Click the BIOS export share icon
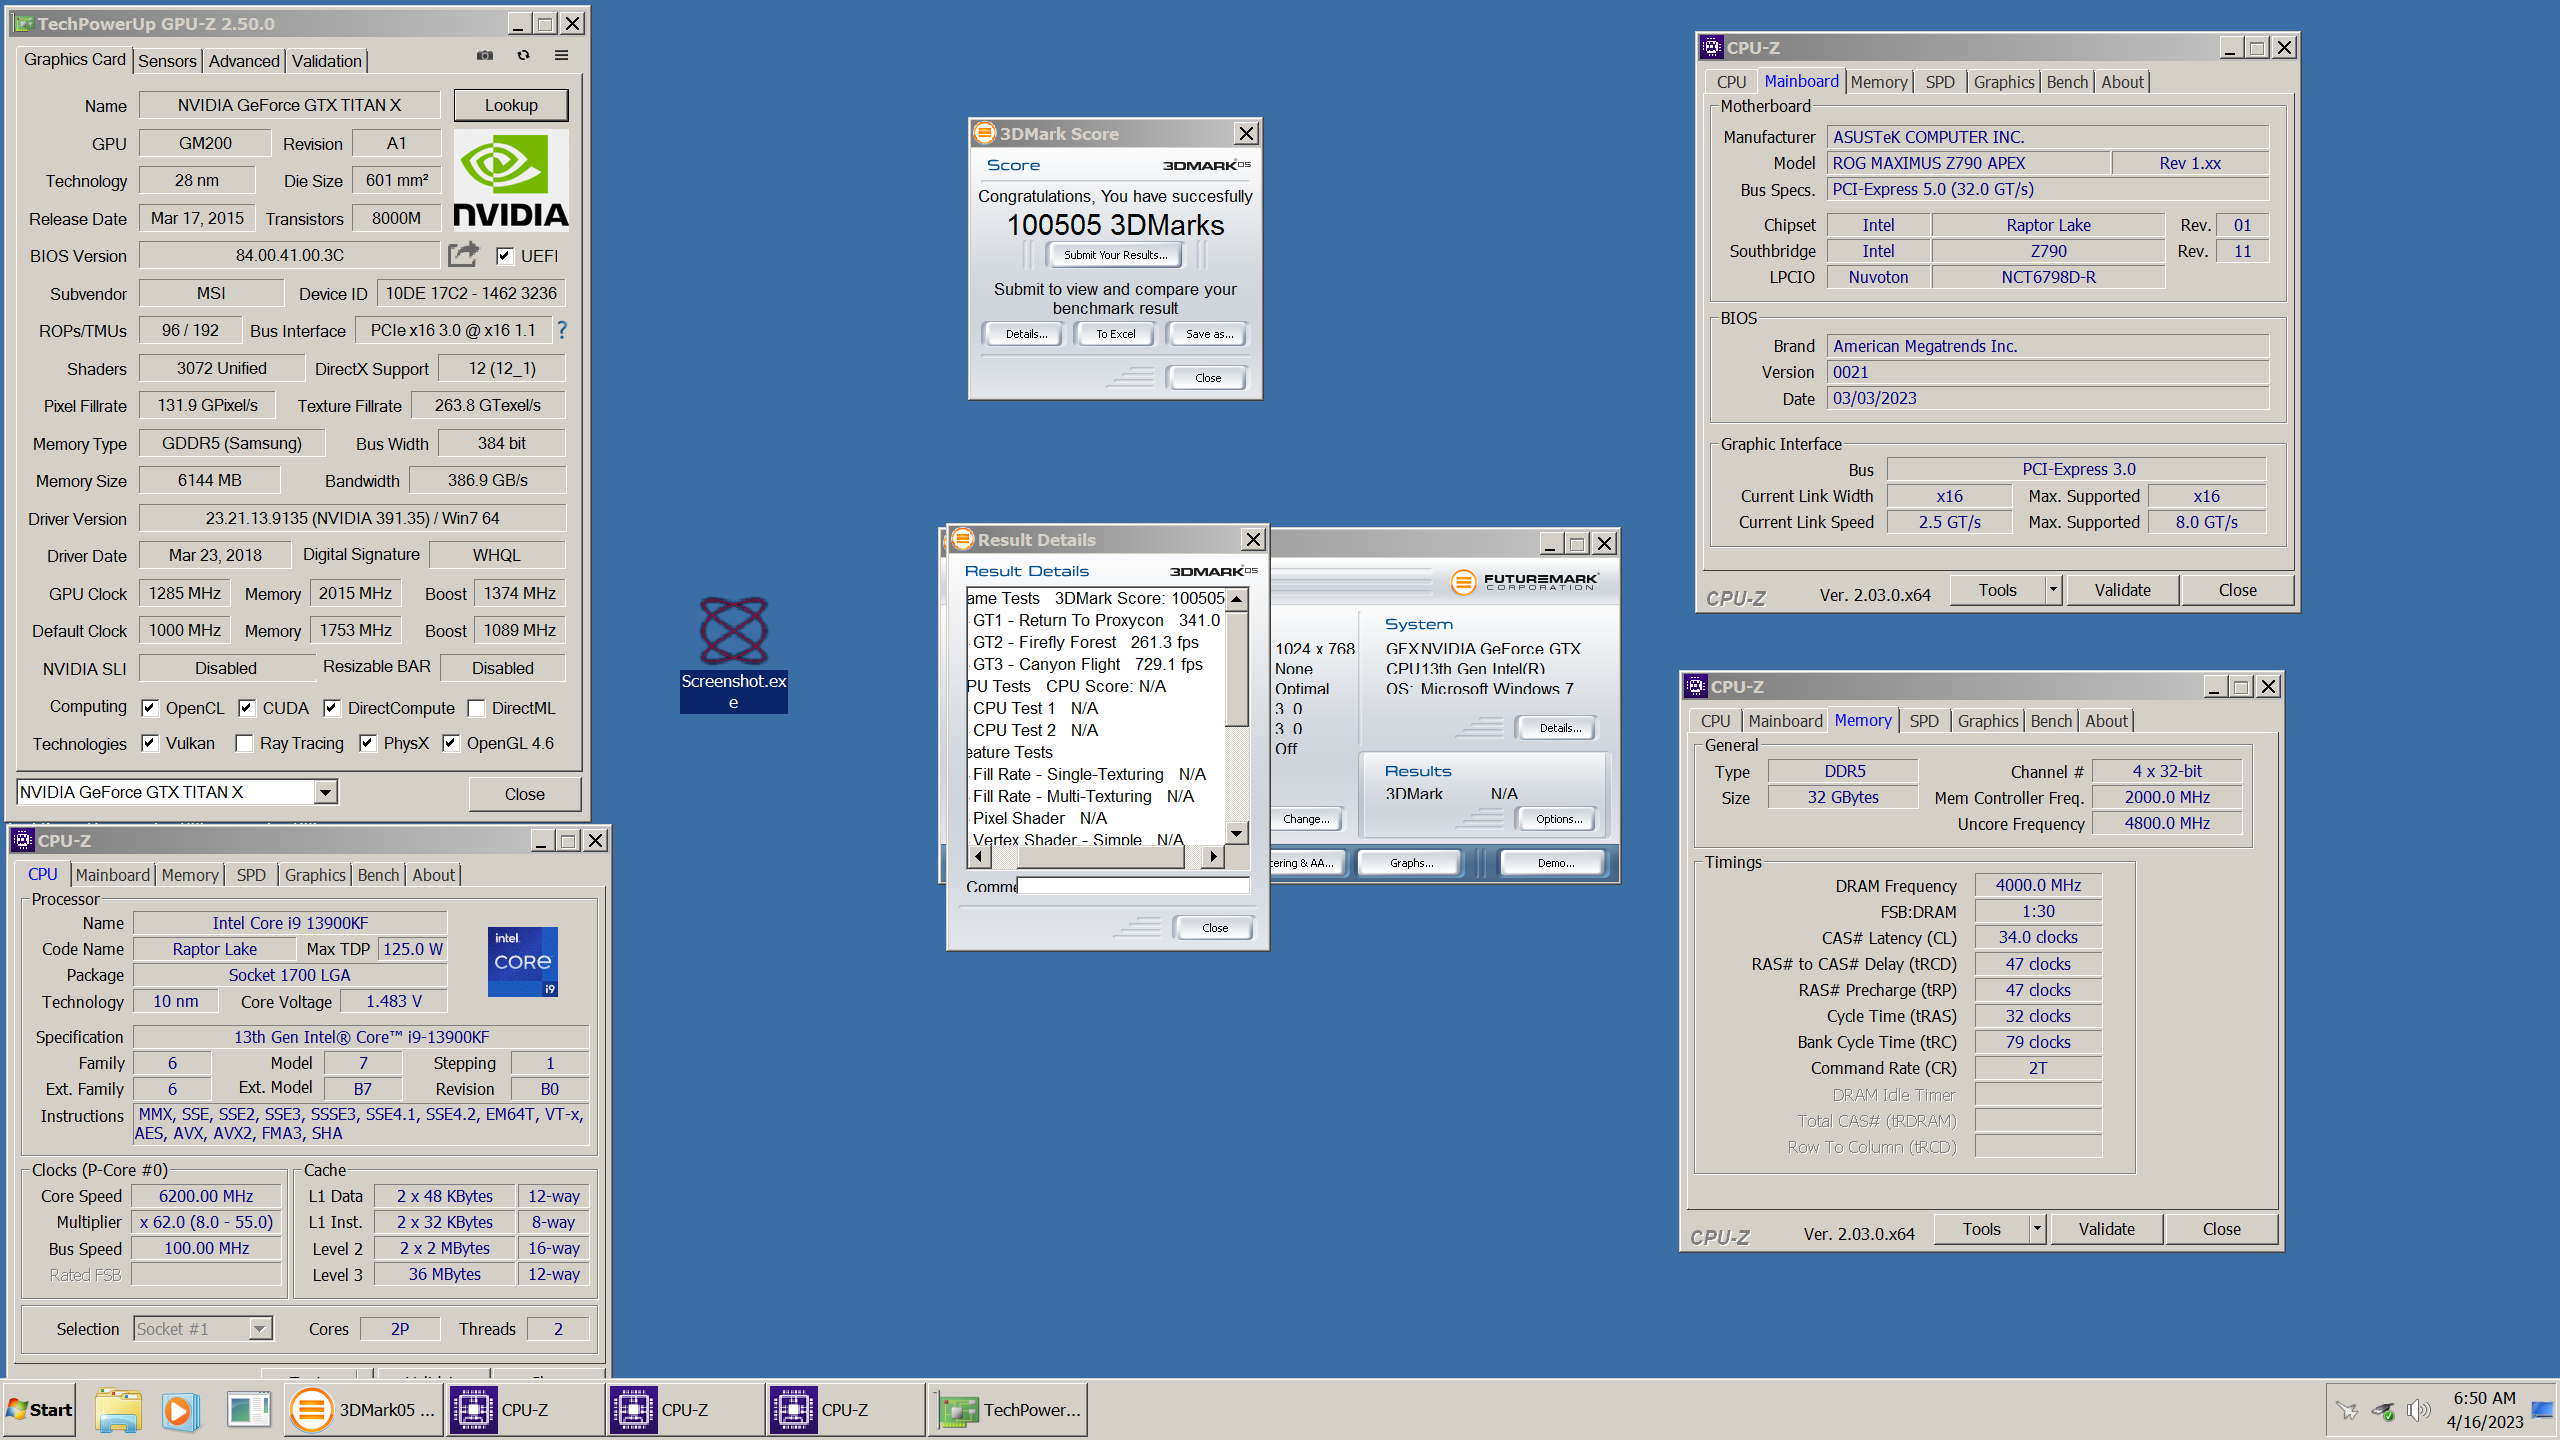 coord(463,255)
